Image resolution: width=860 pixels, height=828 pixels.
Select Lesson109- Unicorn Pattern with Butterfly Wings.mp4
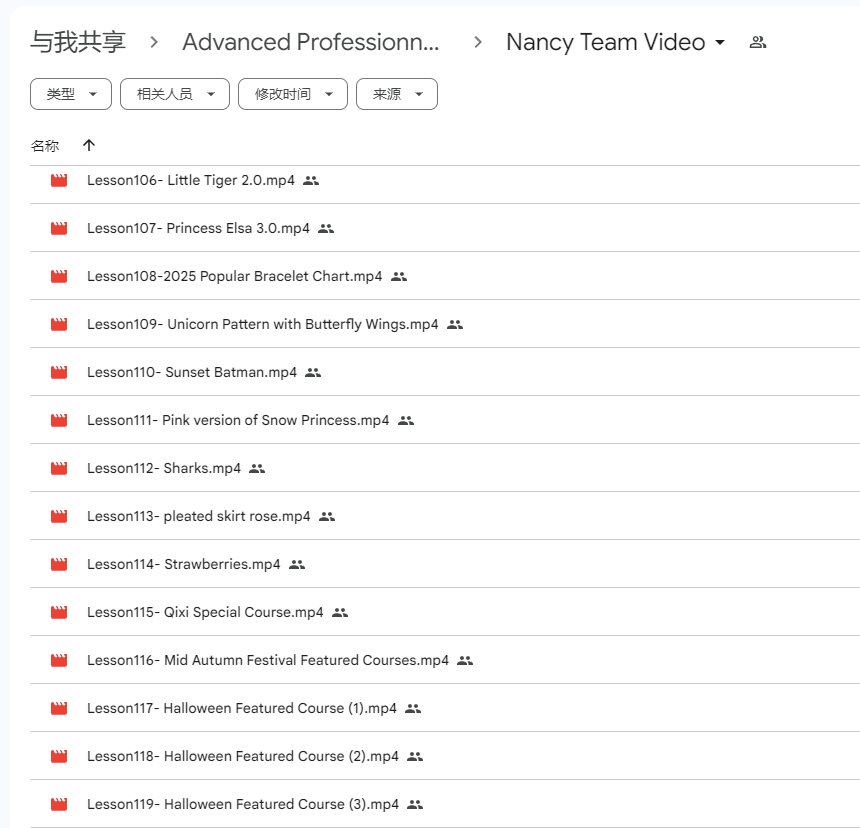pos(262,324)
